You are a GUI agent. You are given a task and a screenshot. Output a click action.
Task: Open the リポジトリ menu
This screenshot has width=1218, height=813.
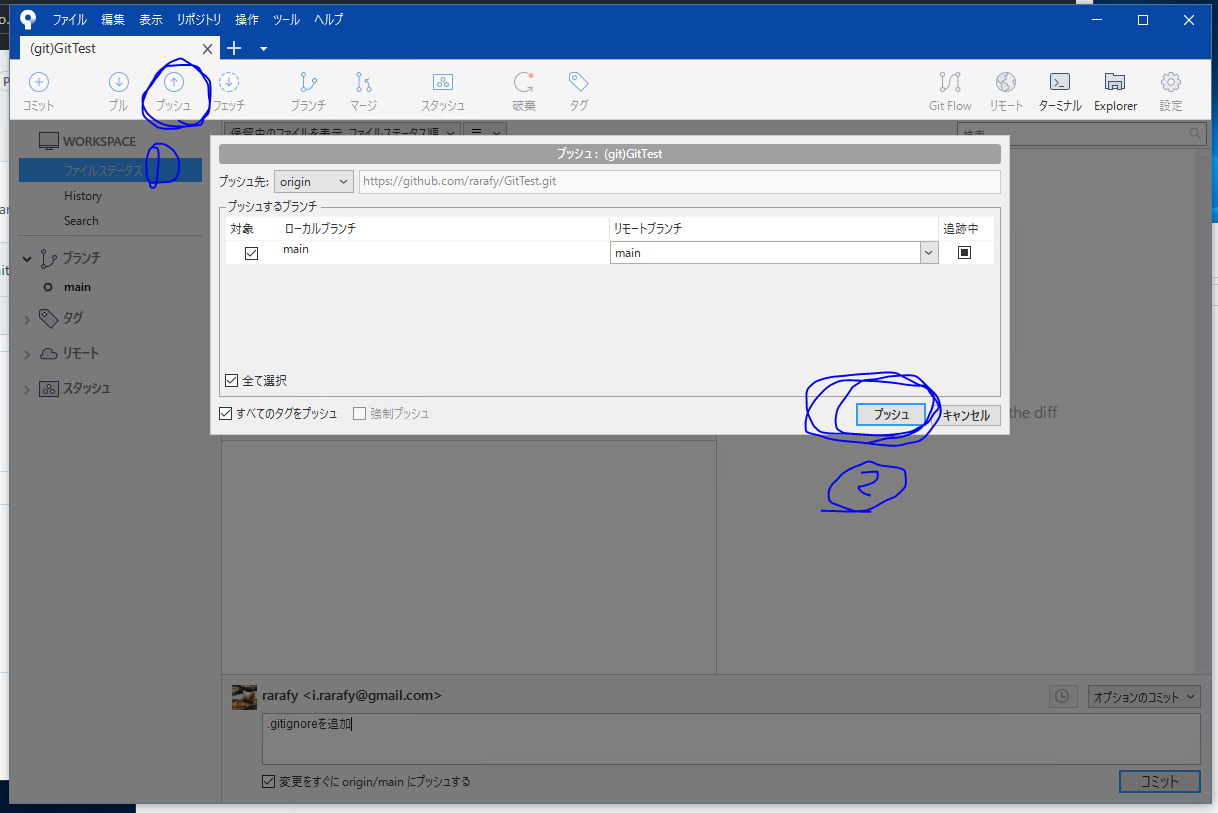(198, 18)
